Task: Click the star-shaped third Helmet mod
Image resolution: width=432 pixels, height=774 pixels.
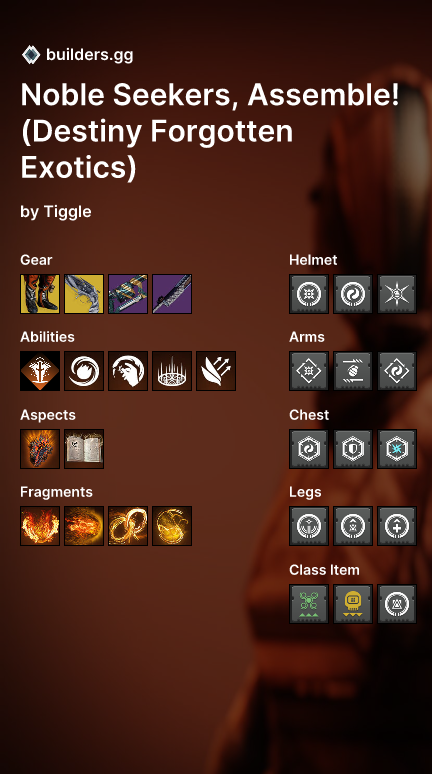Action: pos(397,294)
